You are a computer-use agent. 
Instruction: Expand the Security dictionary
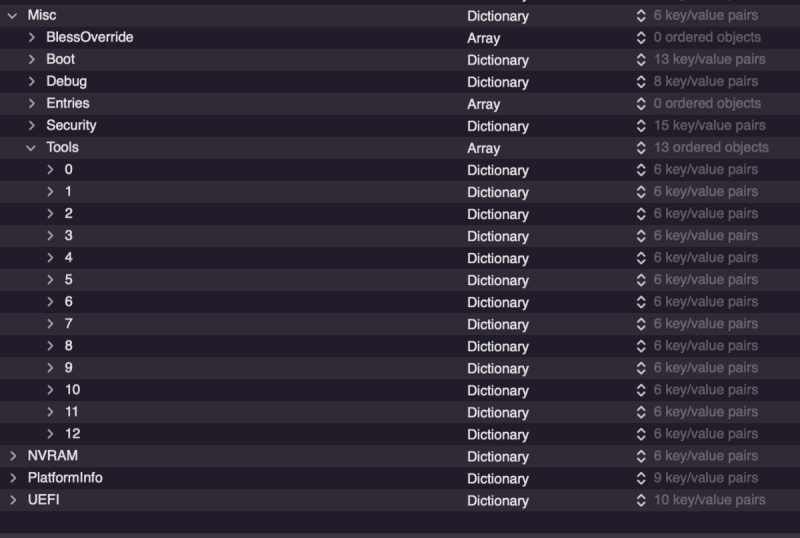32,126
